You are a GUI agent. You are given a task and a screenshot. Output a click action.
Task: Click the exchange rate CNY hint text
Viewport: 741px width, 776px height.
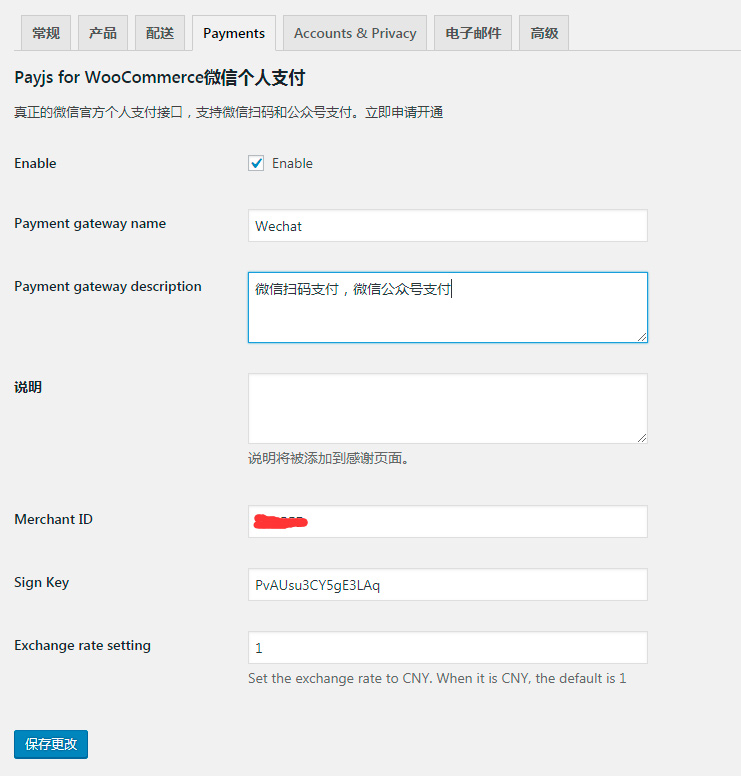(x=437, y=679)
